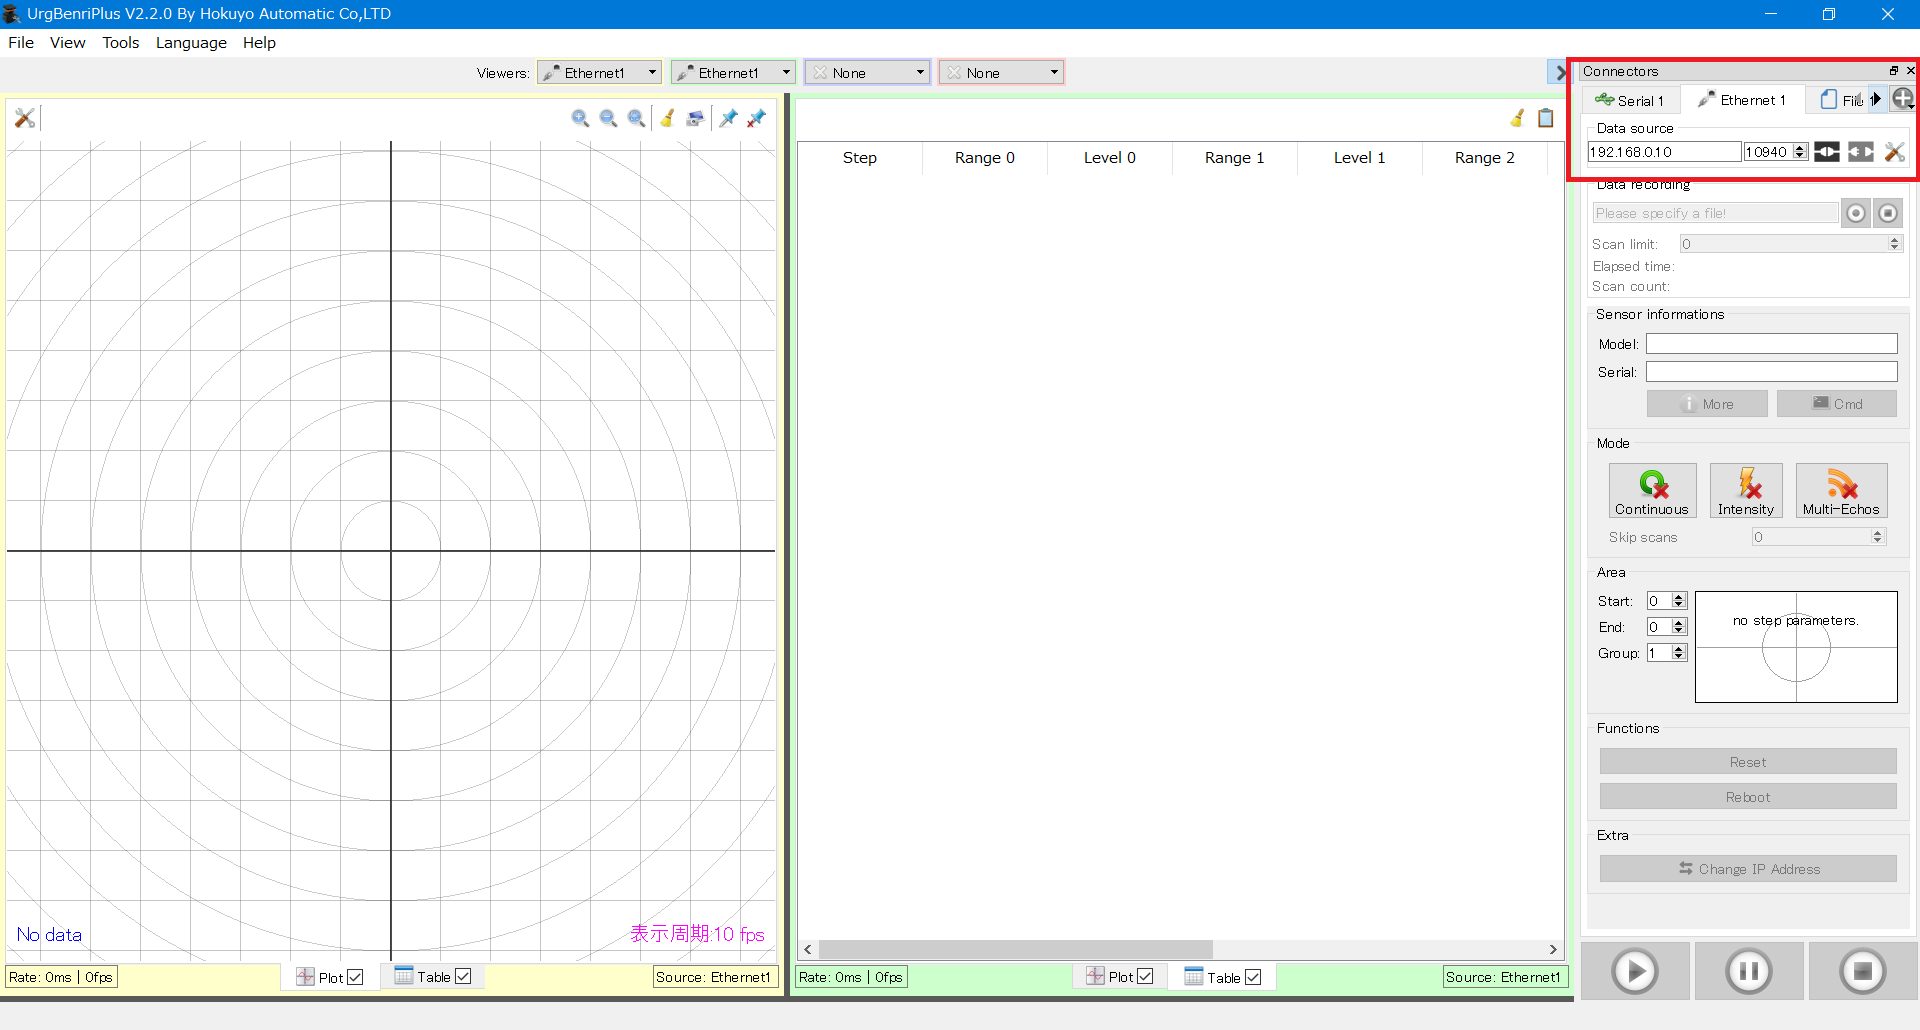
Task: Copy table data with clipboard icon
Action: point(1545,118)
